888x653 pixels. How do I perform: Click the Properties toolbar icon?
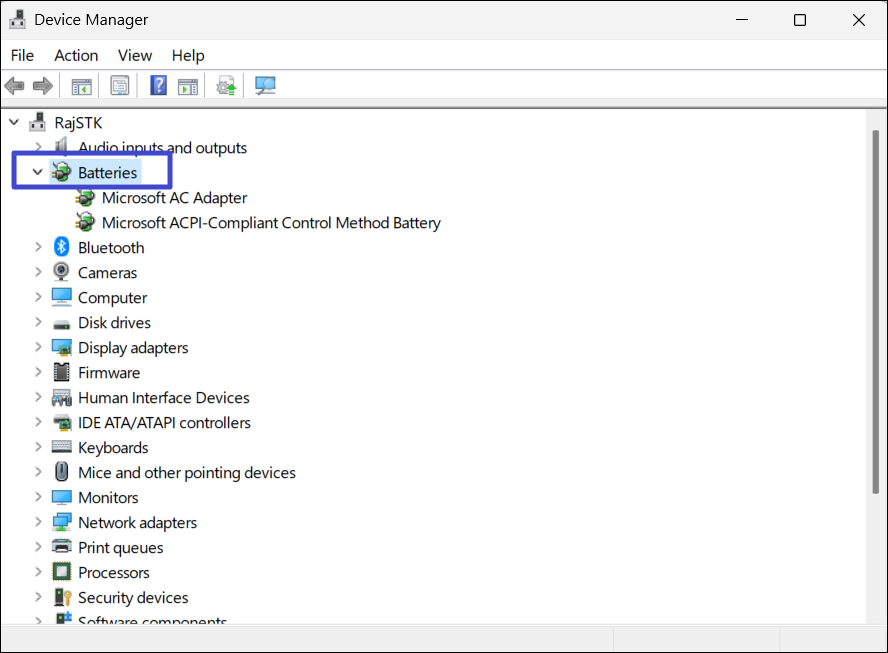[x=120, y=86]
